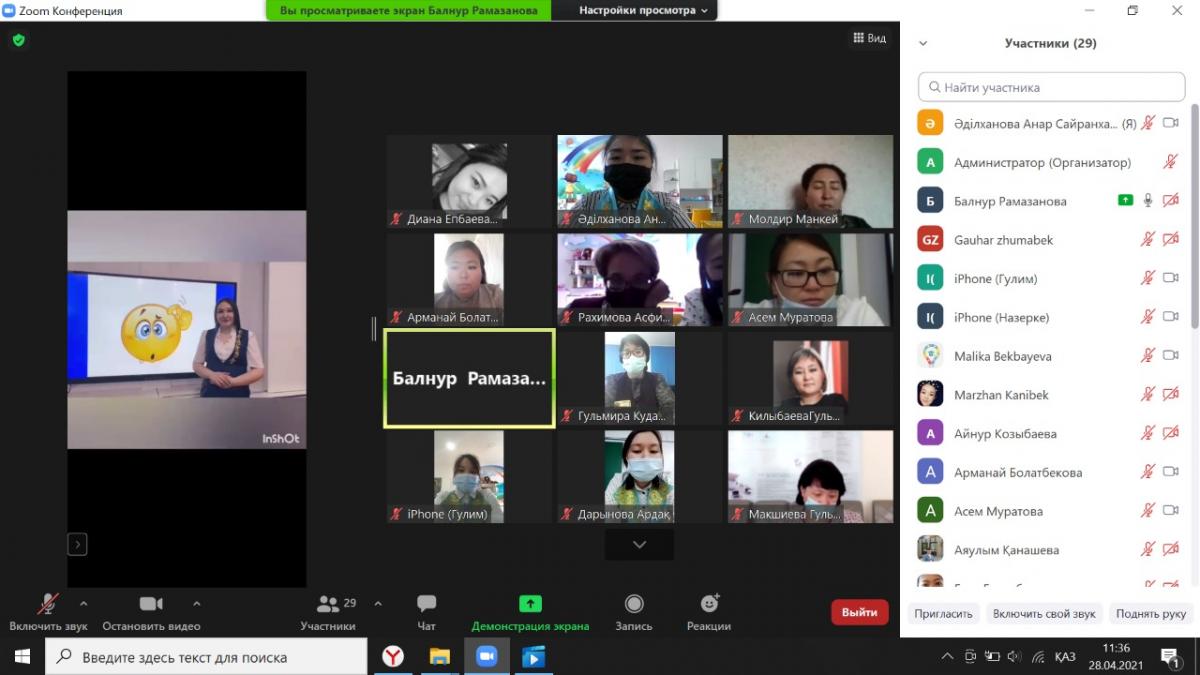Expand audio options arrow beside microphone
The height and width of the screenshot is (675, 1200).
click(x=83, y=603)
